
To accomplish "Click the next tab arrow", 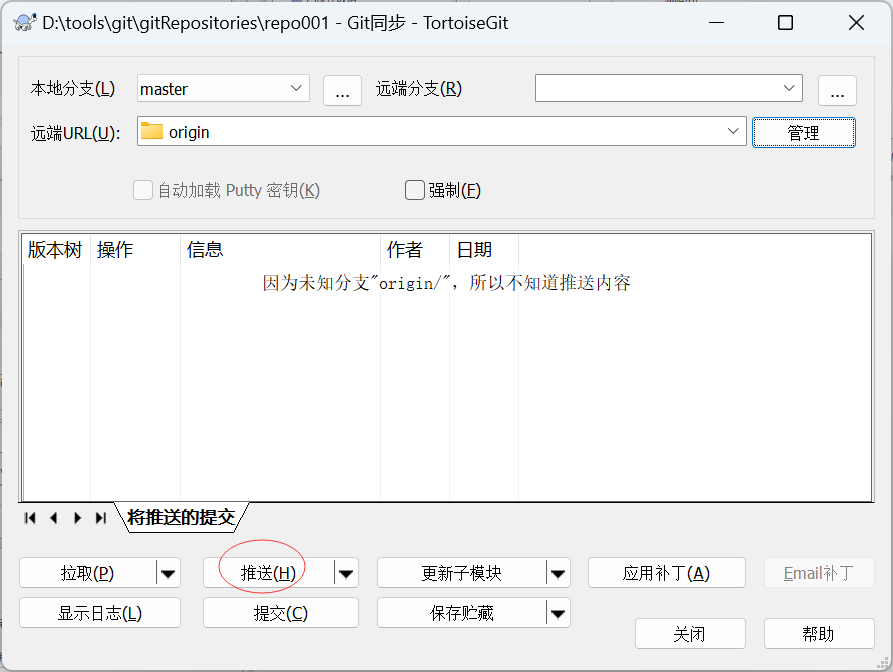I will click(x=77, y=518).
